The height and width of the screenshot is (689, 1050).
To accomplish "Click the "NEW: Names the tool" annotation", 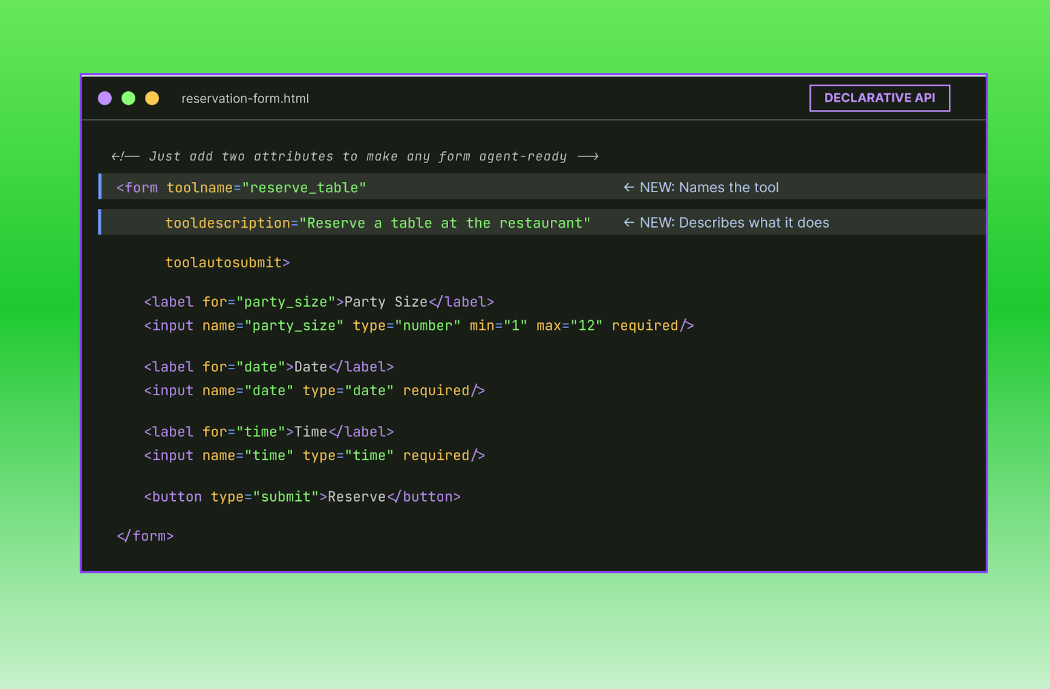I will coord(701,187).
